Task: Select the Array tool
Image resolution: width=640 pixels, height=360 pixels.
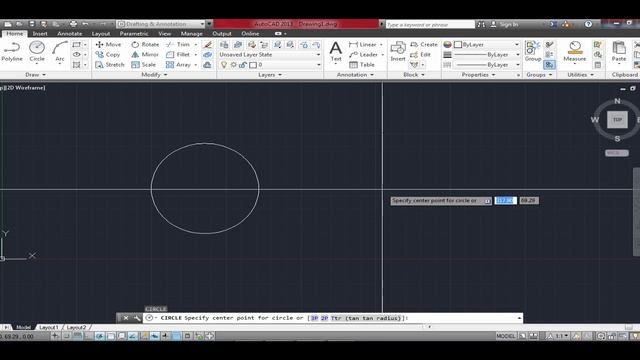Action: point(179,64)
